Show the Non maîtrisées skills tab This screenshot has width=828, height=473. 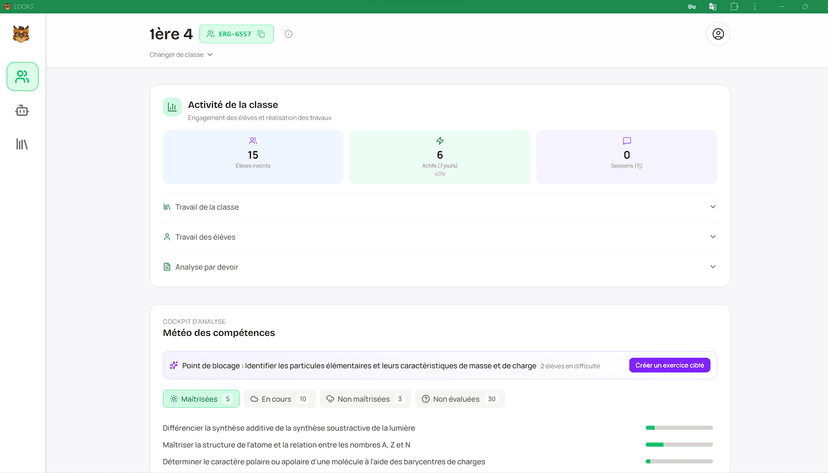365,399
